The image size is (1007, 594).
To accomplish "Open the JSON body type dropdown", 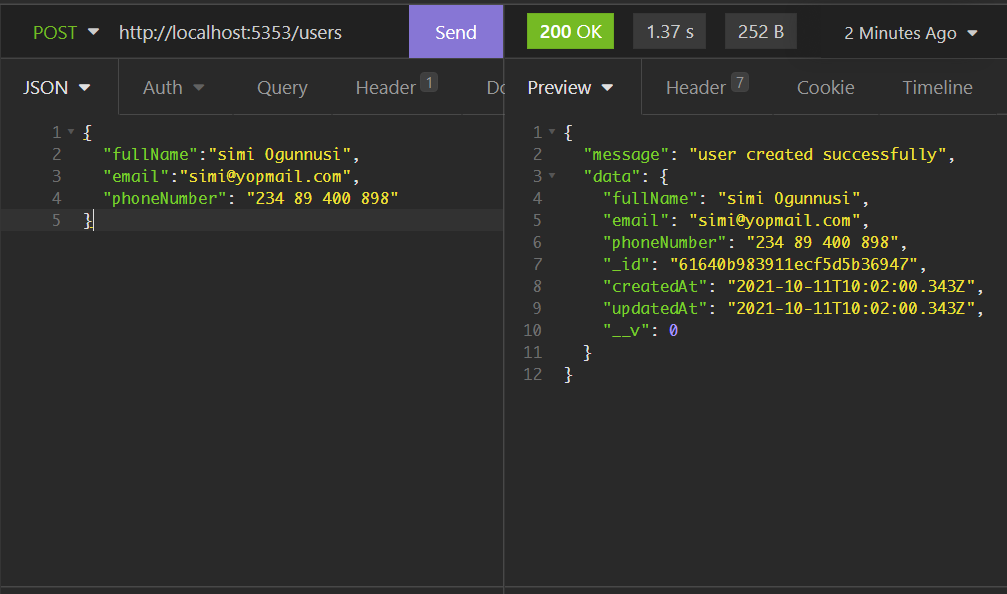I will pos(57,87).
